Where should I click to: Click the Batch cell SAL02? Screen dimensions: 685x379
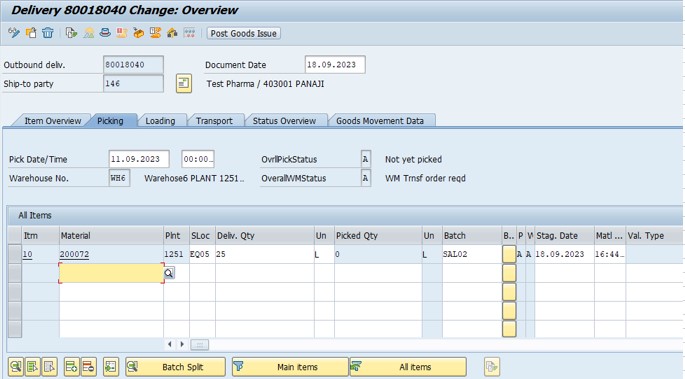pos(472,254)
